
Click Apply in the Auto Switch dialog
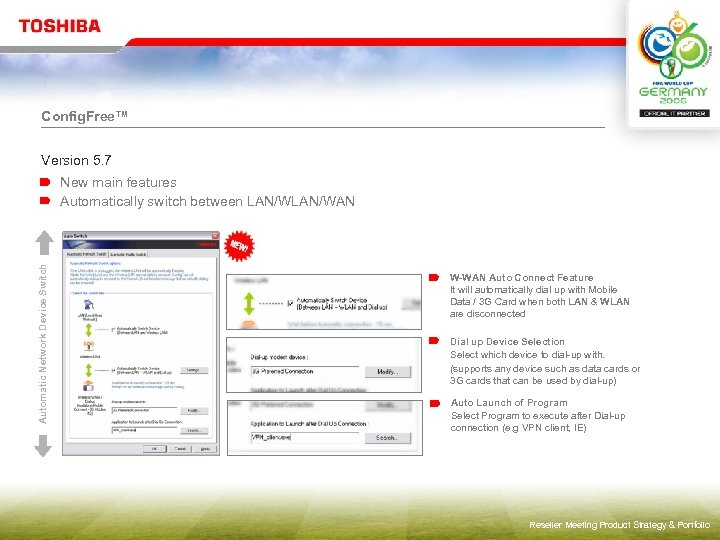[206, 449]
